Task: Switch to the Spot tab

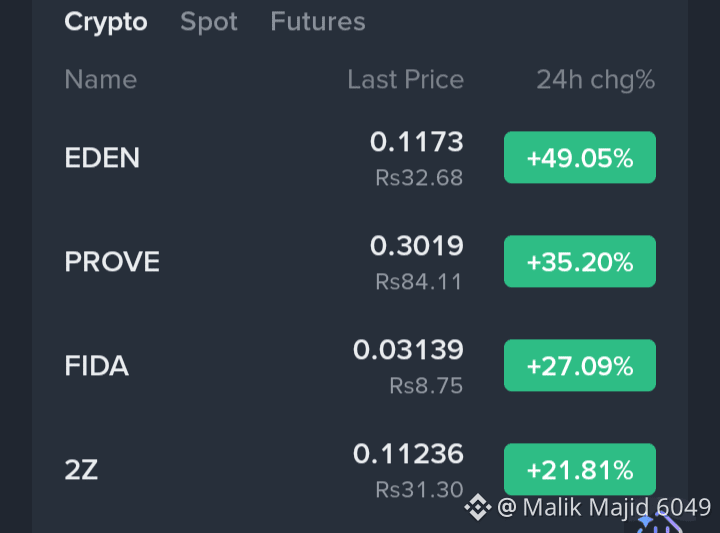Action: [209, 22]
